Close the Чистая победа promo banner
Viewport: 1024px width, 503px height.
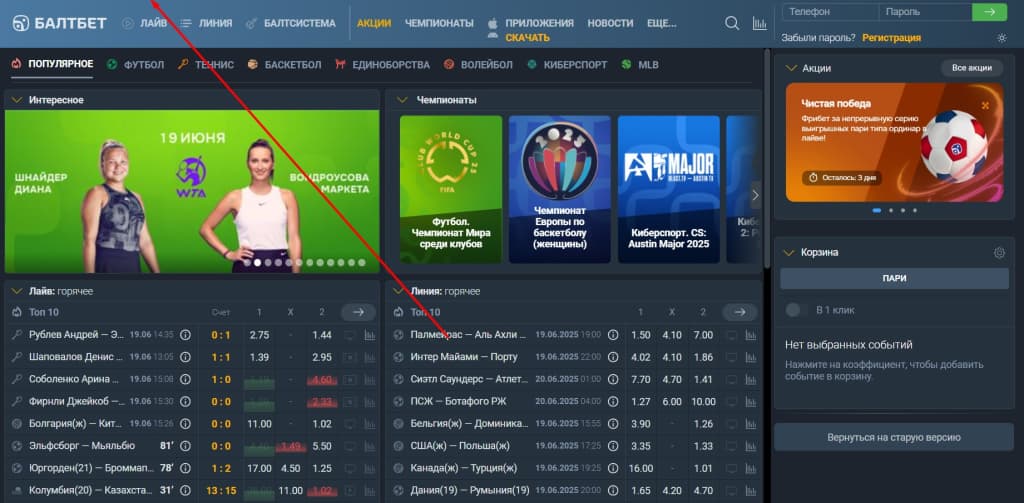click(x=985, y=105)
